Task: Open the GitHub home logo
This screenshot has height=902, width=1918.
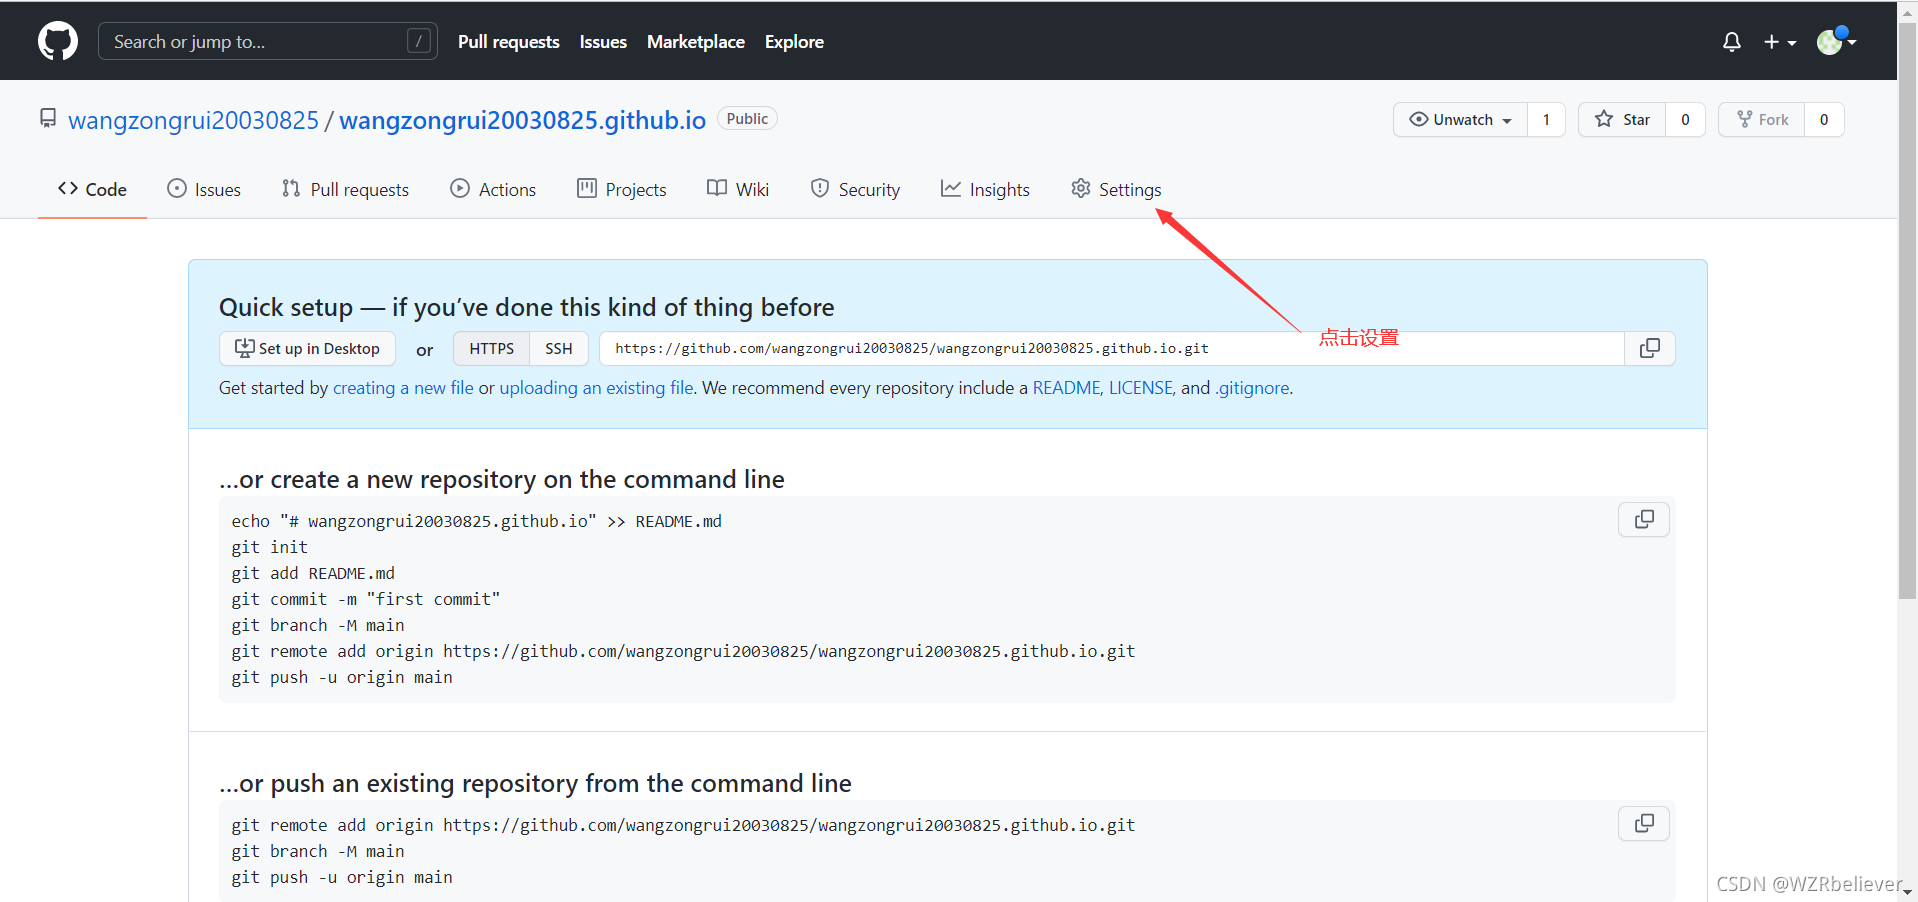Action: pos(58,41)
